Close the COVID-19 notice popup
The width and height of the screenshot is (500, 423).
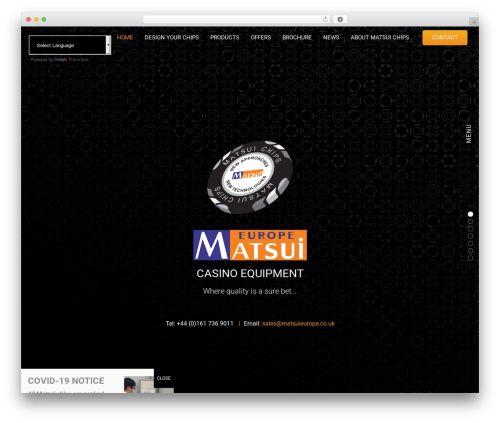(x=164, y=378)
